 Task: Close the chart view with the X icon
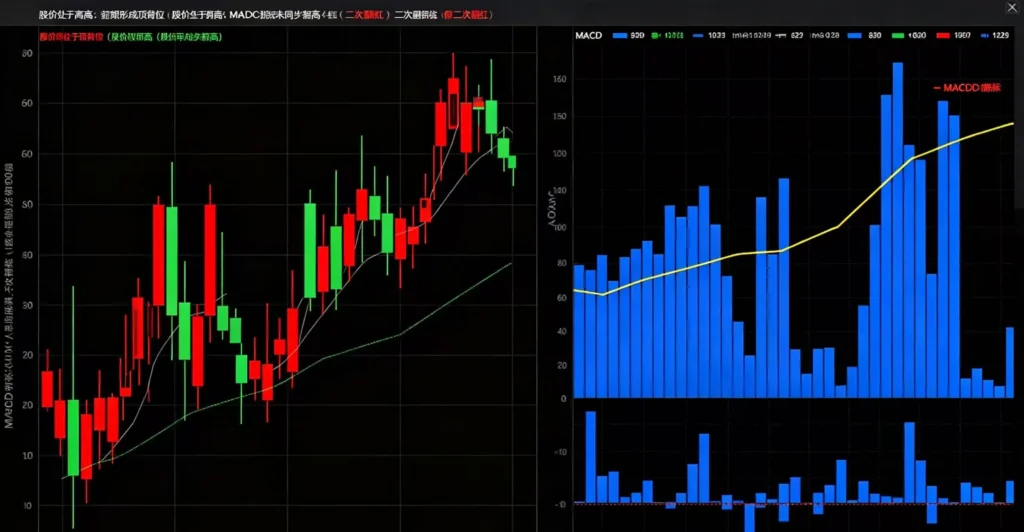(1012, 7)
